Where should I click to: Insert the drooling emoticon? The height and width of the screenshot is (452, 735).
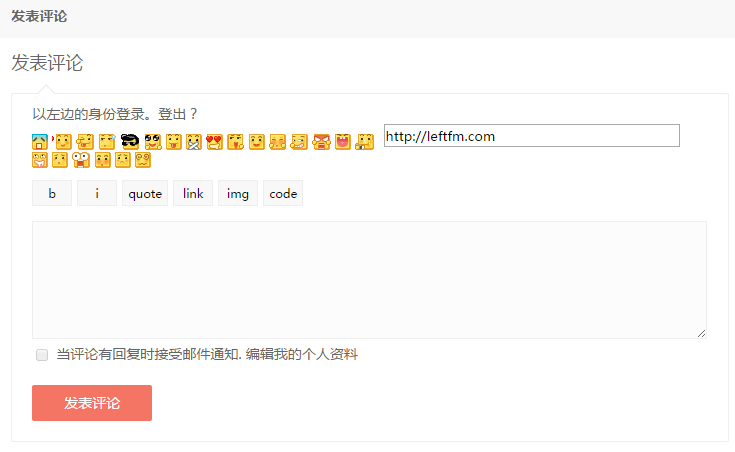point(40,160)
